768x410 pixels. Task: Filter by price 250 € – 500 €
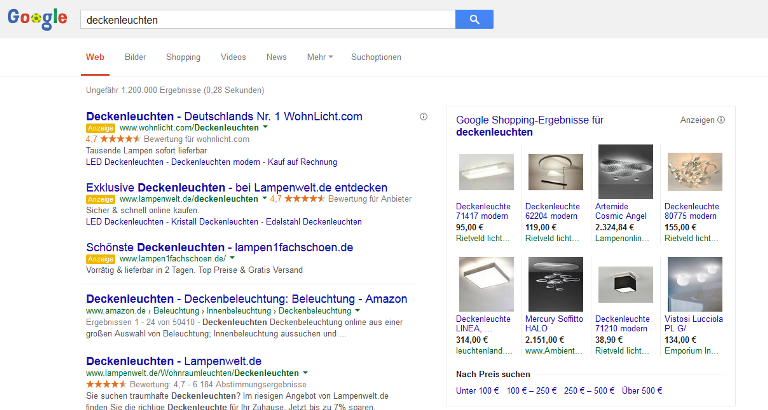[589, 391]
